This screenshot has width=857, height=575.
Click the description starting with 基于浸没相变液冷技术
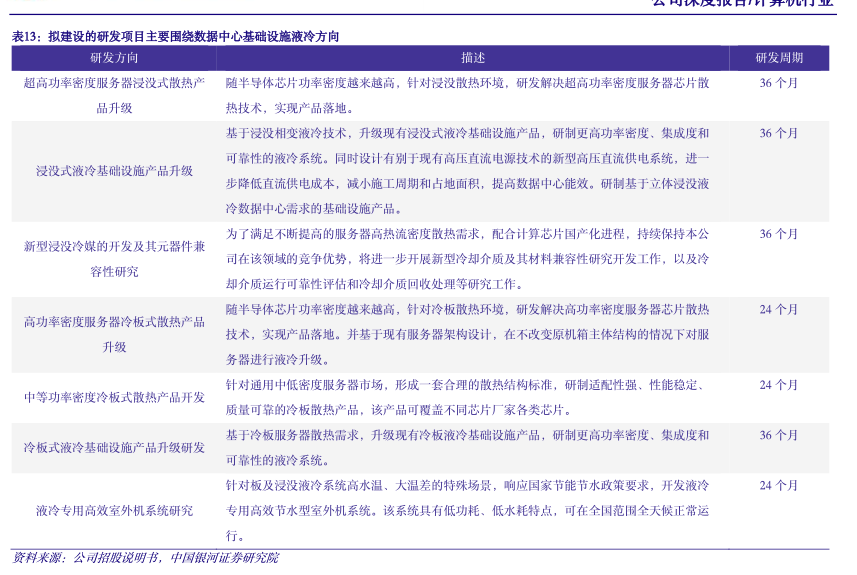467,171
